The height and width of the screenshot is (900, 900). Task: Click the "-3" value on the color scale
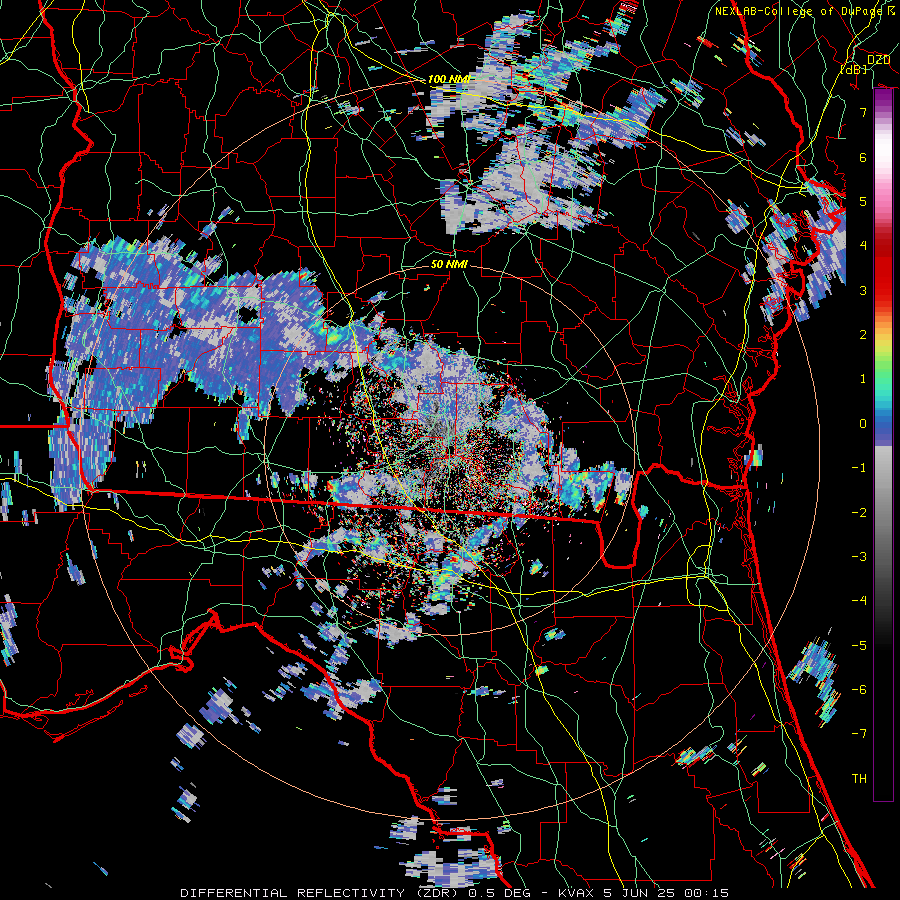click(x=859, y=556)
